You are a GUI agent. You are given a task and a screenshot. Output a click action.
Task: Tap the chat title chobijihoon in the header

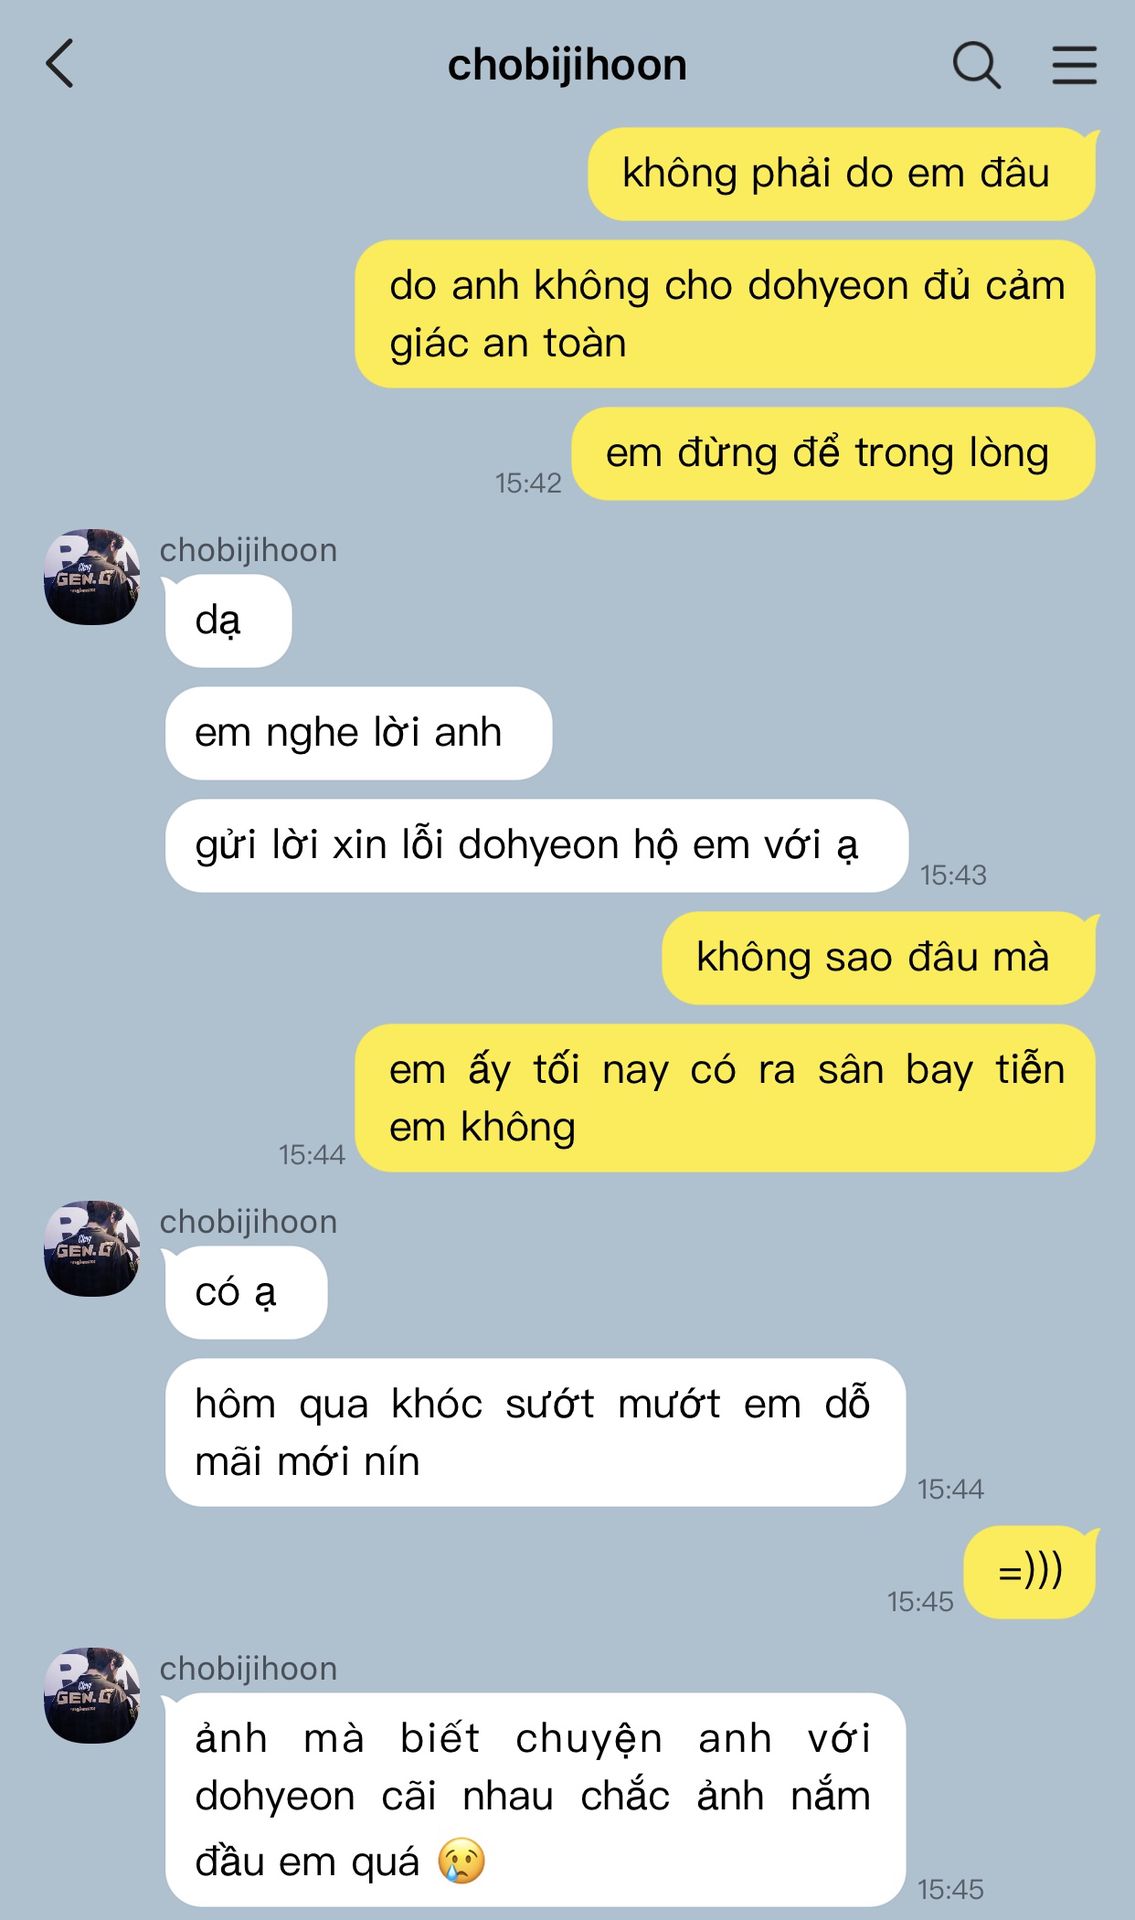567,65
